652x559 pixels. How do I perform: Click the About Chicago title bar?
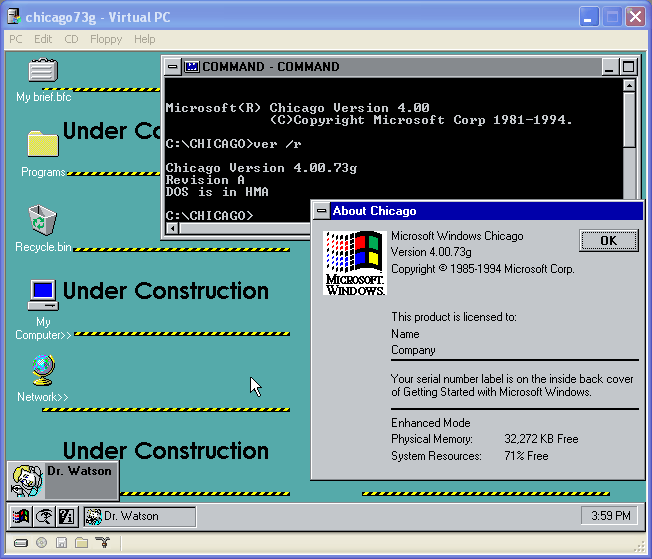coord(487,211)
